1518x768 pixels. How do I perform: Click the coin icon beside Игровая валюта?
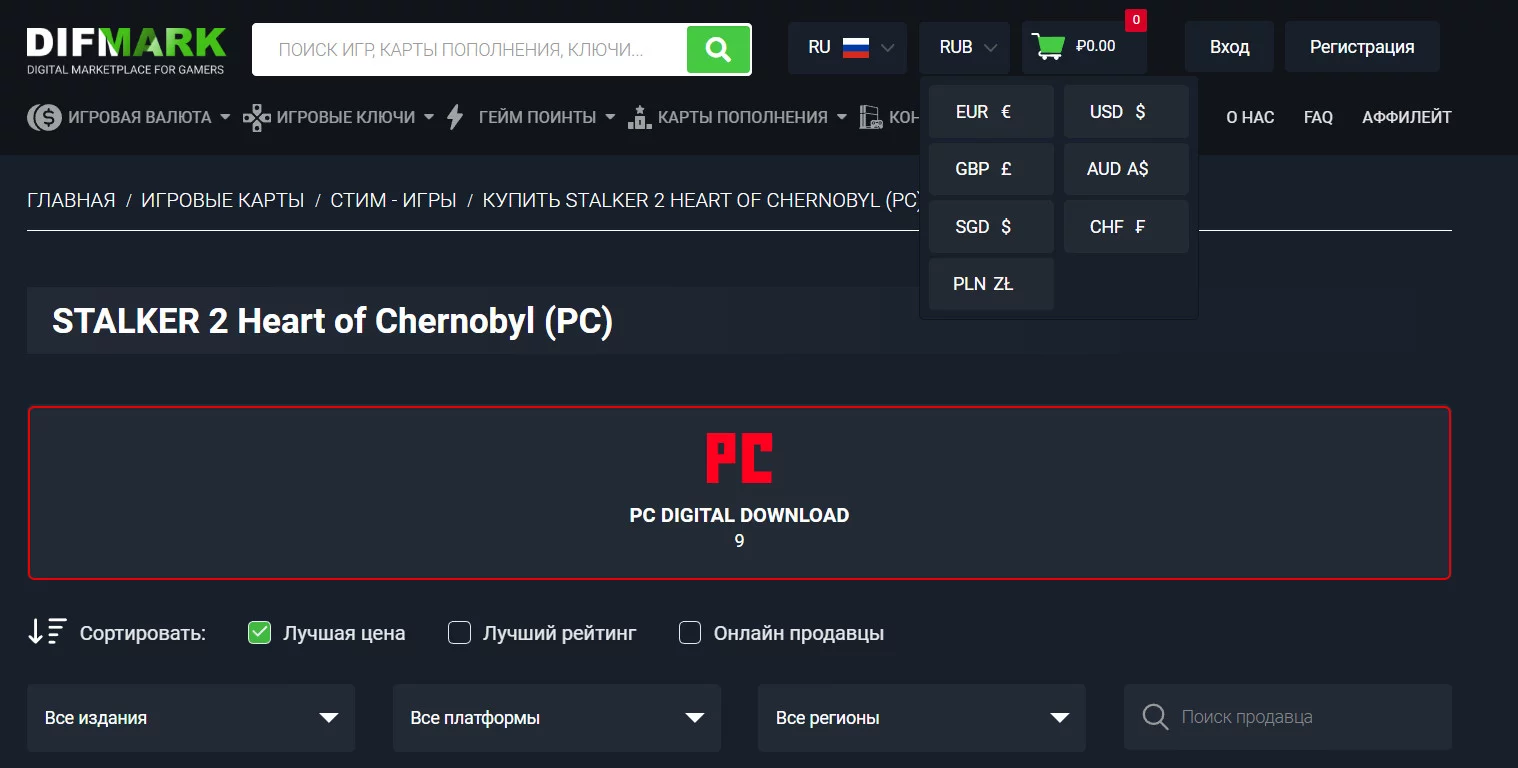[x=44, y=118]
